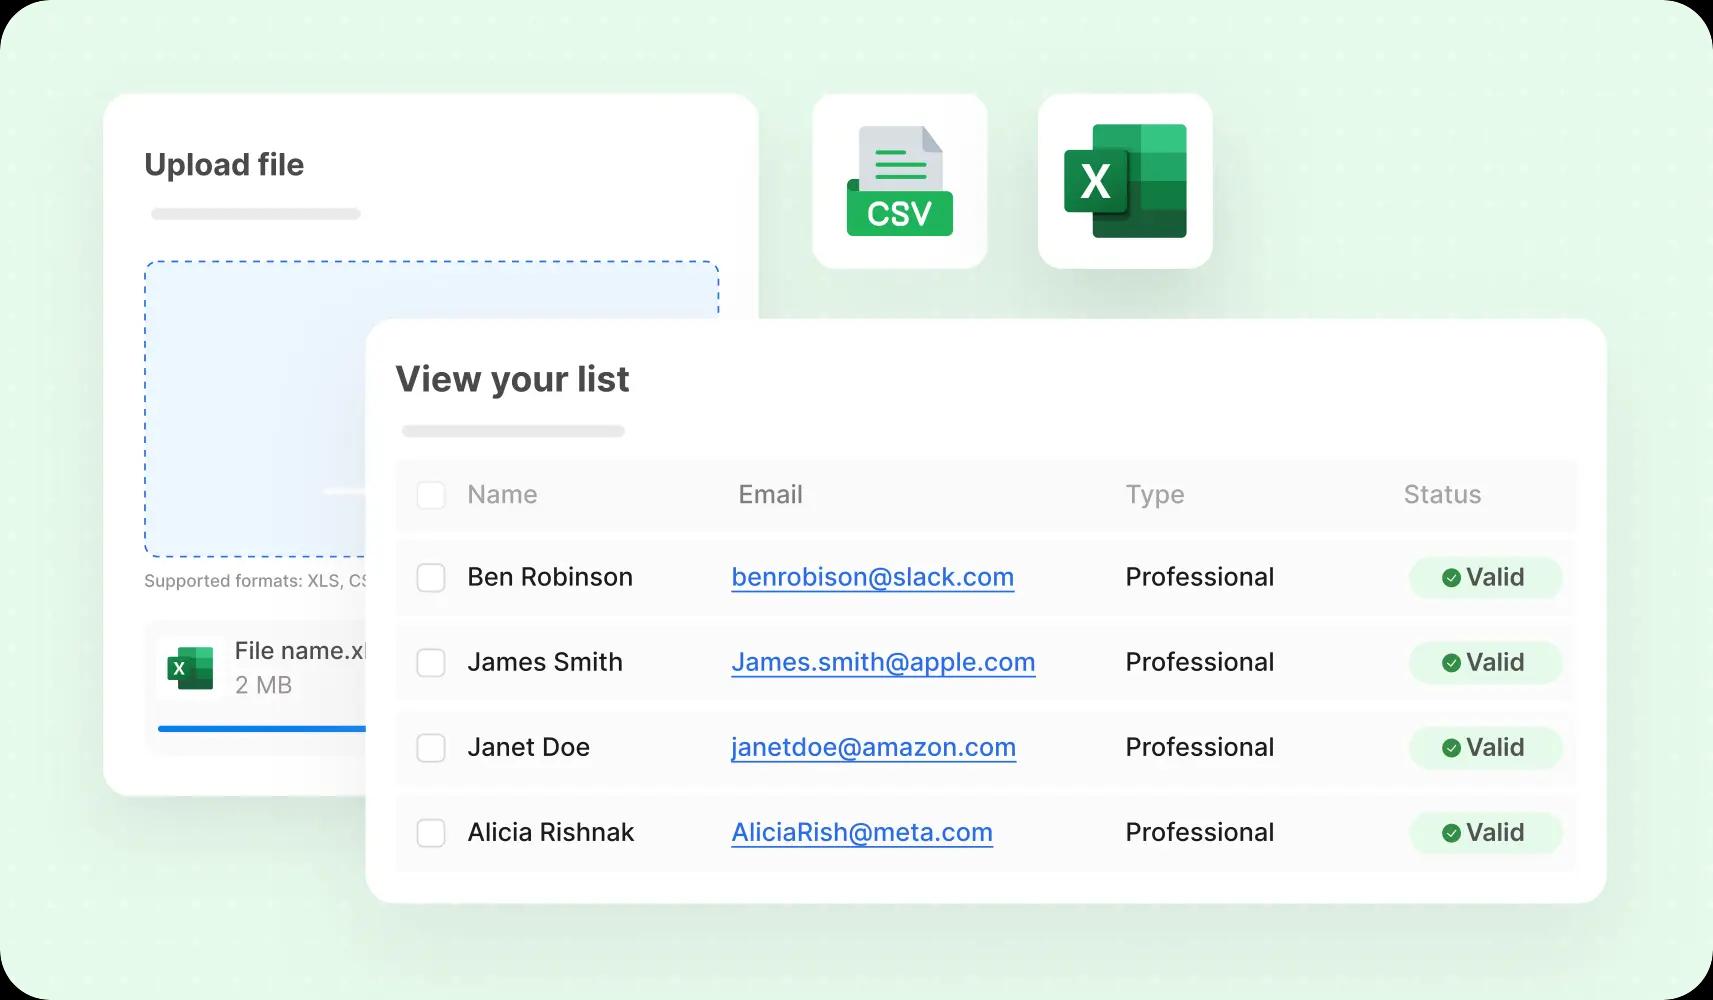Viewport: 1713px width, 1000px height.
Task: Check the box for Alicia Rishnak
Action: tap(431, 833)
